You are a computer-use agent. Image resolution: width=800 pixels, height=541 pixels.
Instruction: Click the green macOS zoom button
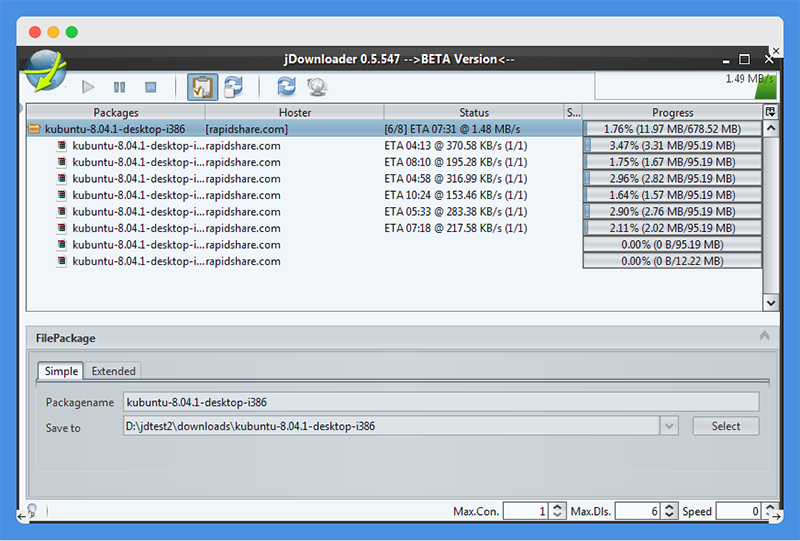[x=72, y=32]
